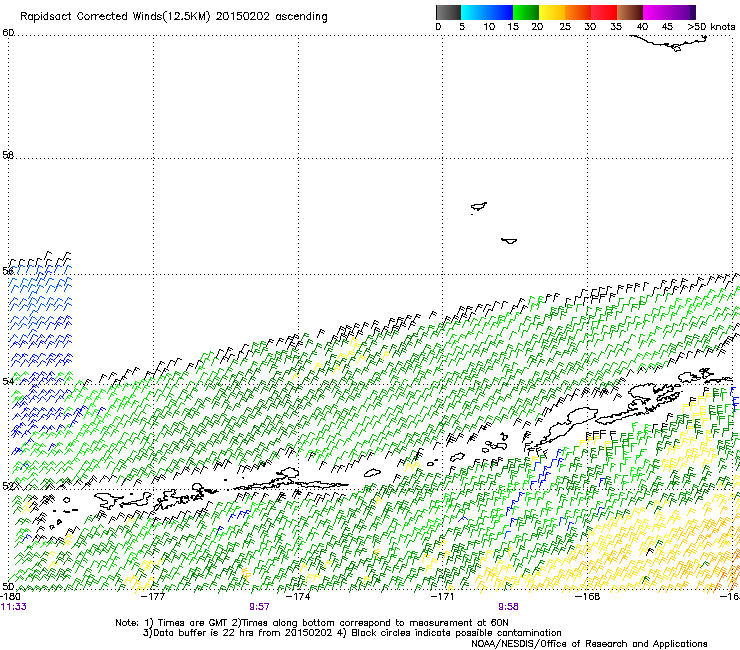Click the northern island outline near -171
This screenshot has width=740, height=650.
coord(479,207)
